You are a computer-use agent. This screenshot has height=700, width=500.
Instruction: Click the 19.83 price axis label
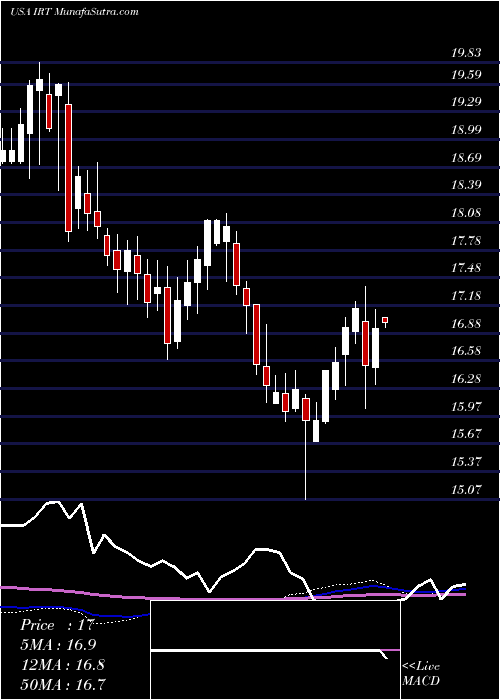466,53
